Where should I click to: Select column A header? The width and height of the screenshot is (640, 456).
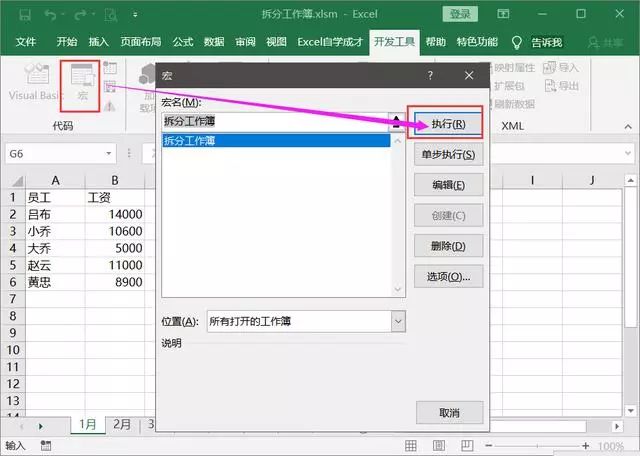point(55,180)
